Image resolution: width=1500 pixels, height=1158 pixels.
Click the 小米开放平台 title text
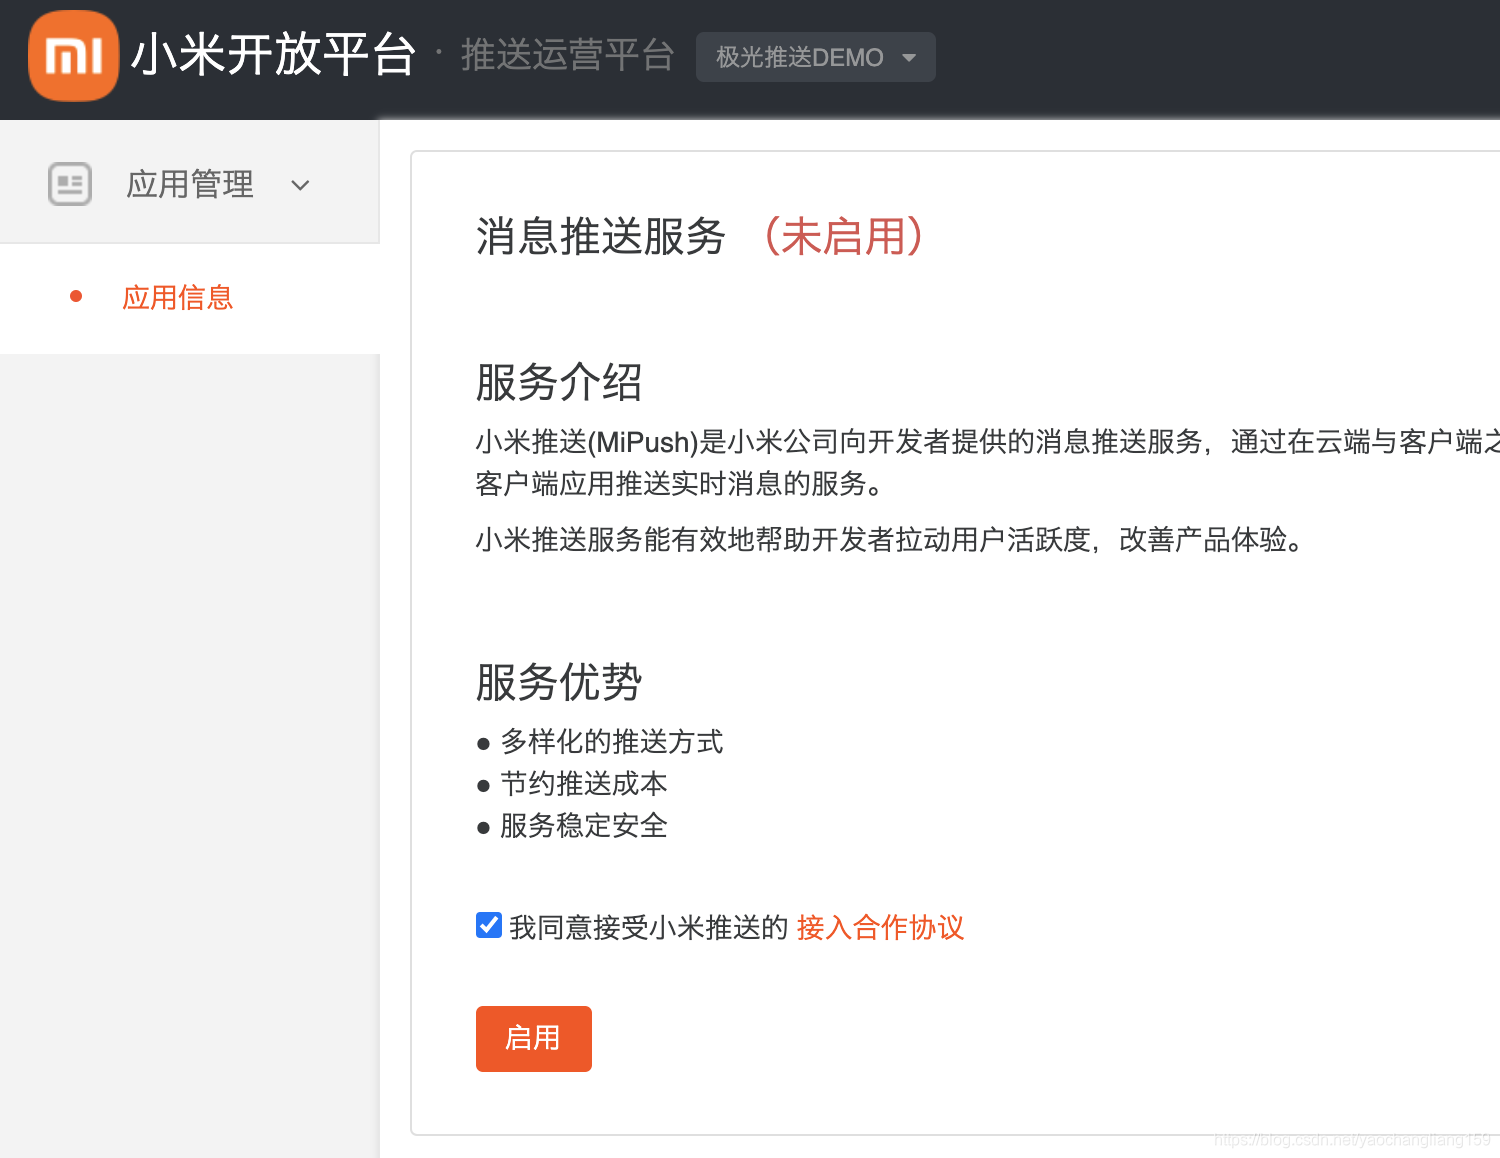(273, 55)
